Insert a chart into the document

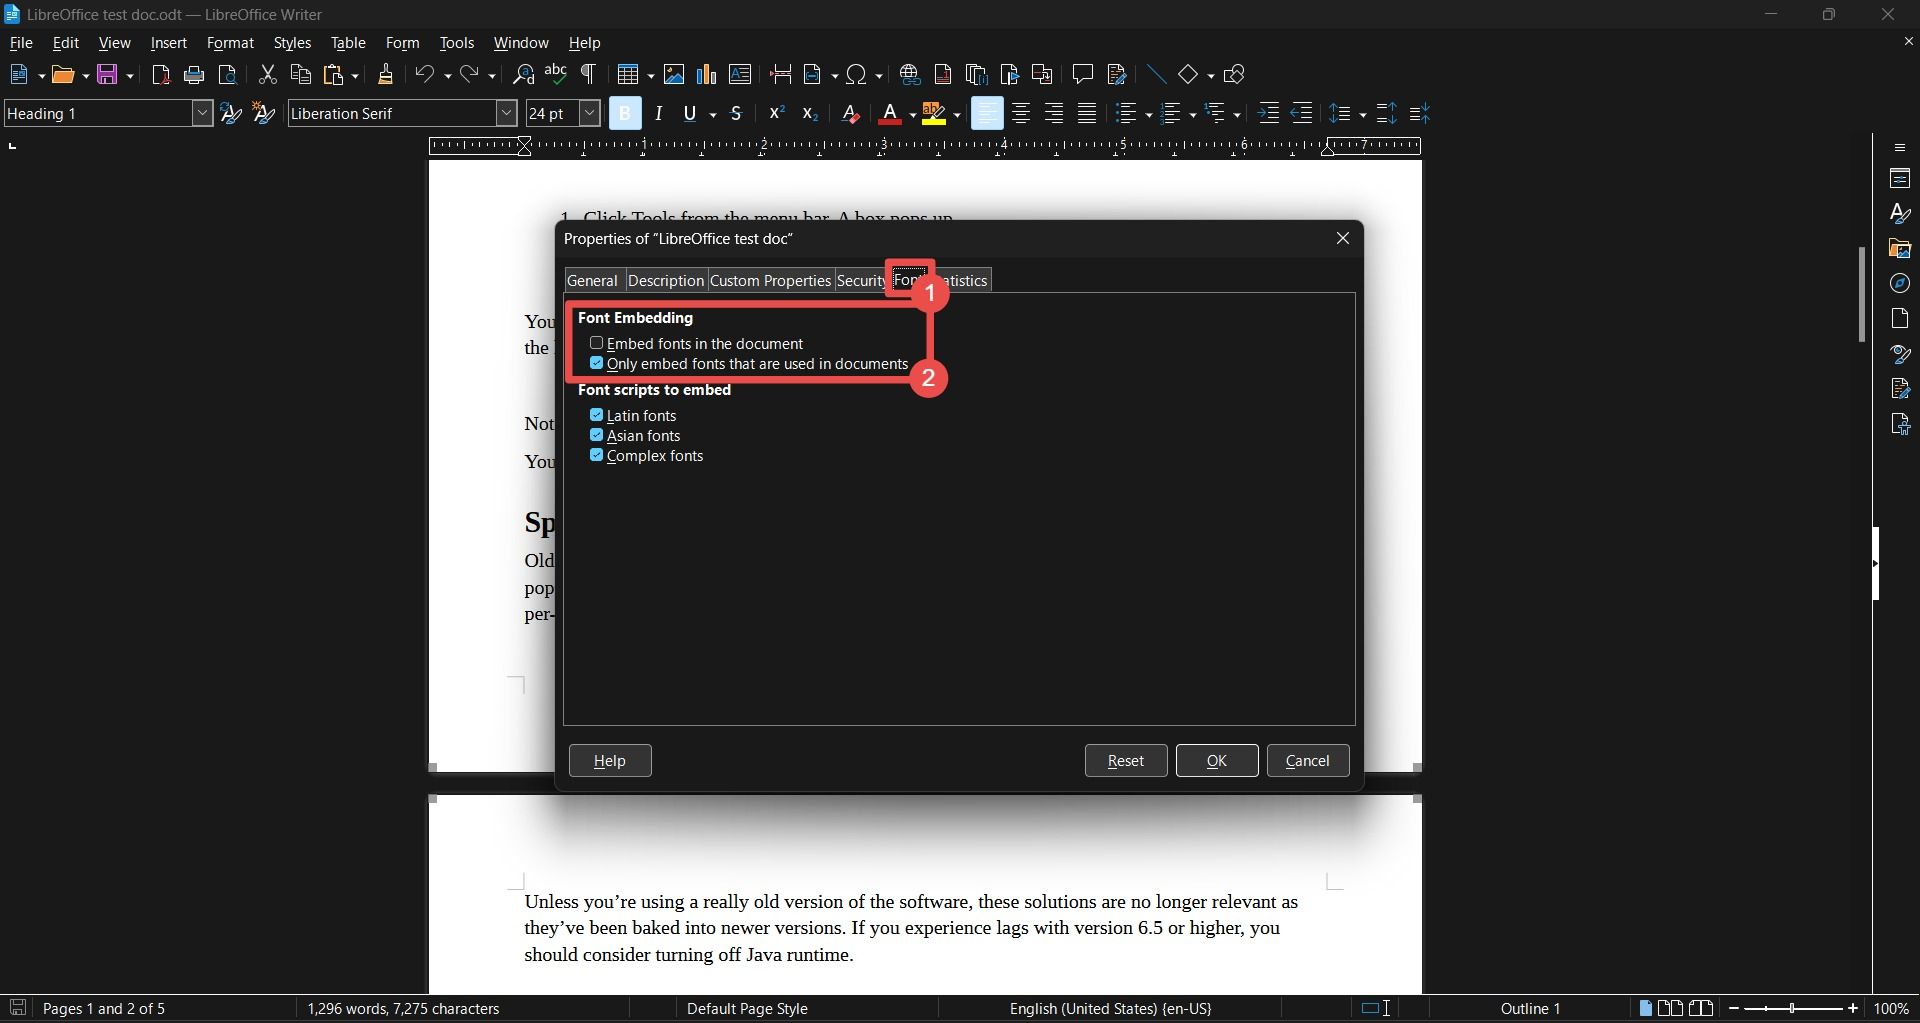tap(708, 74)
